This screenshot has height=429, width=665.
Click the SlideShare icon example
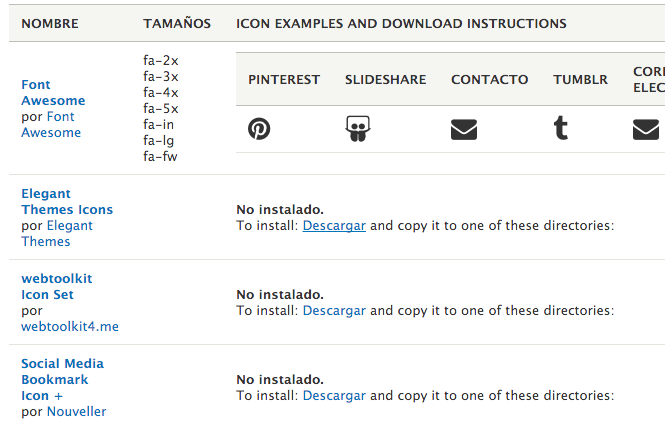point(358,128)
